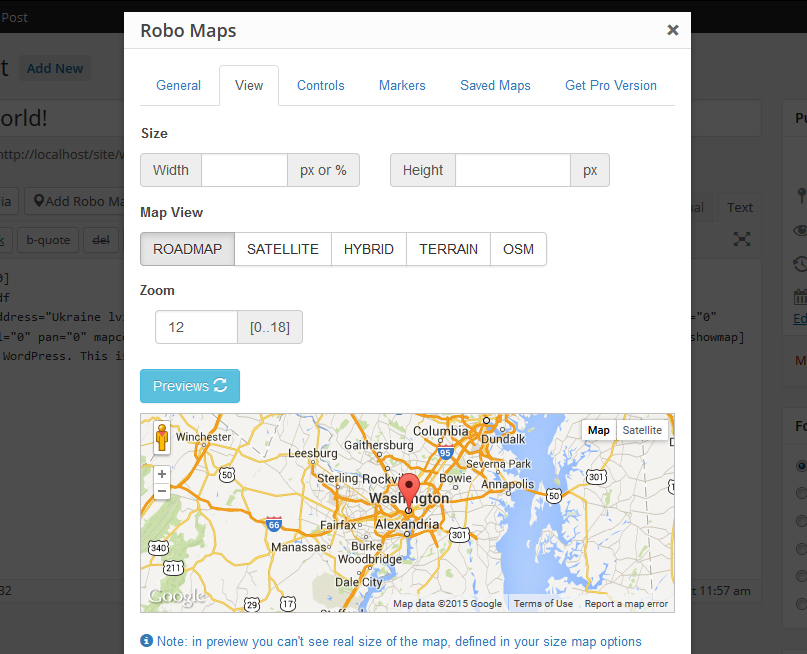Switch to the General tab

tap(179, 85)
